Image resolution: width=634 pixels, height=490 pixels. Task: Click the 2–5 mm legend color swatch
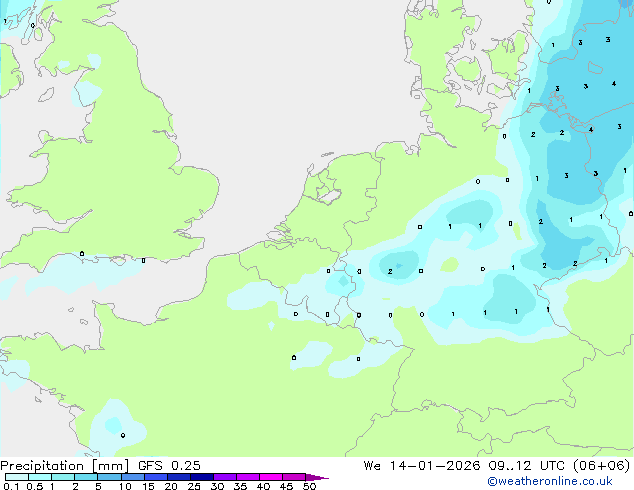(86, 477)
